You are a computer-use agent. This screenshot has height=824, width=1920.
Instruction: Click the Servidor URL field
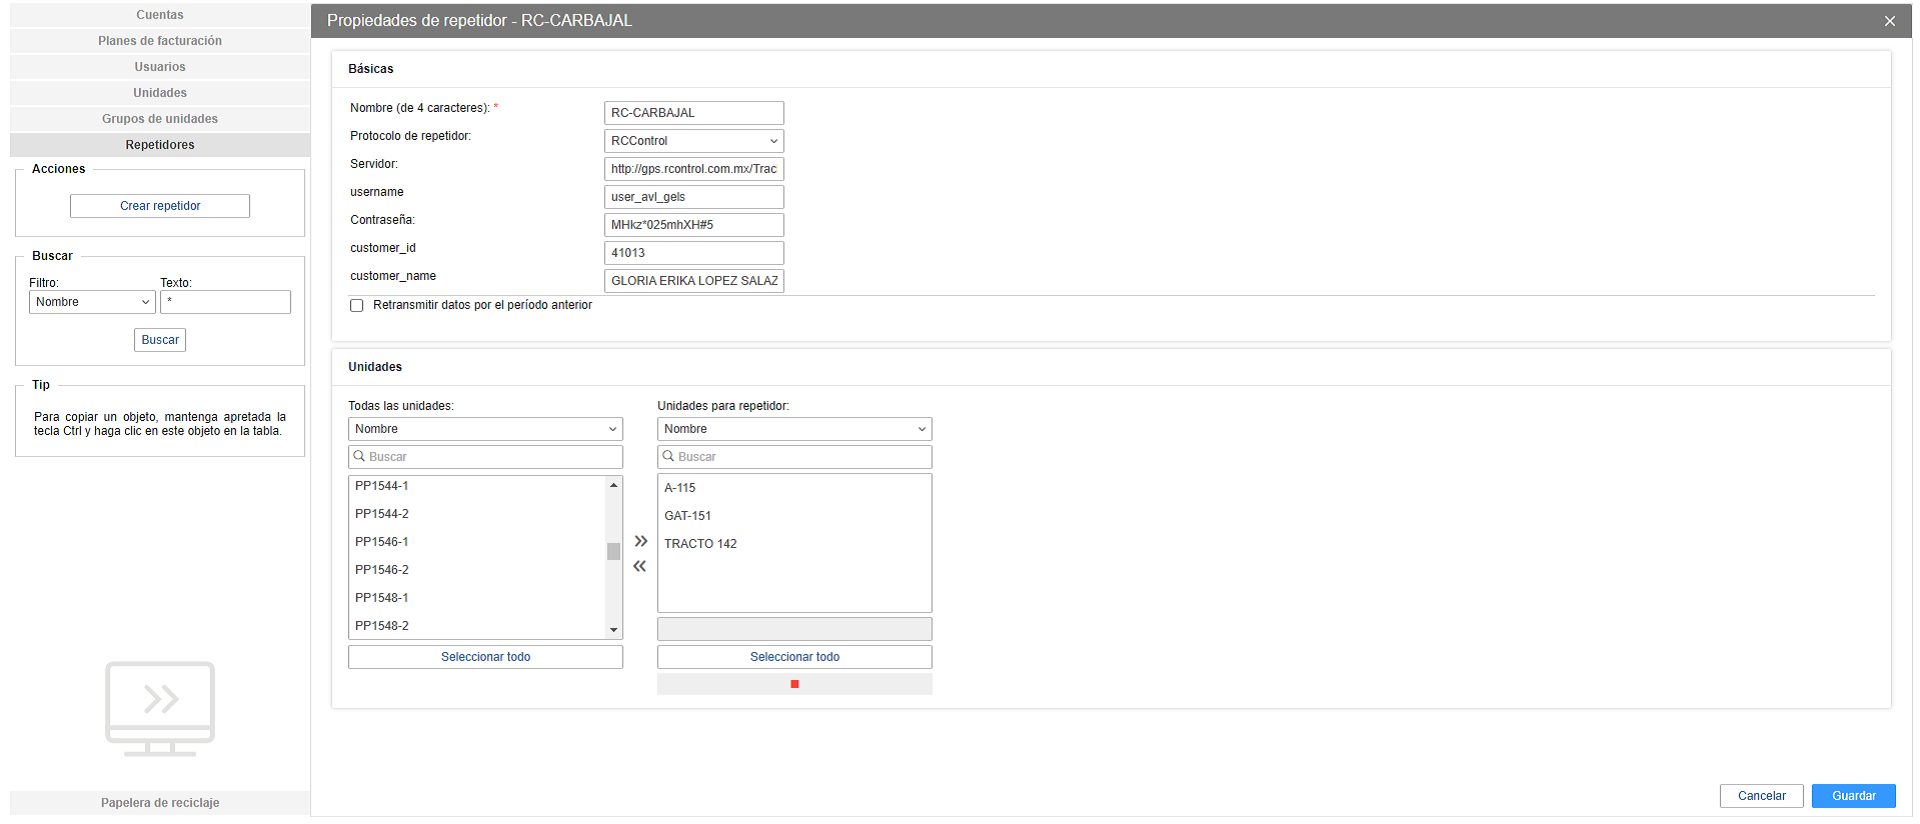click(694, 169)
